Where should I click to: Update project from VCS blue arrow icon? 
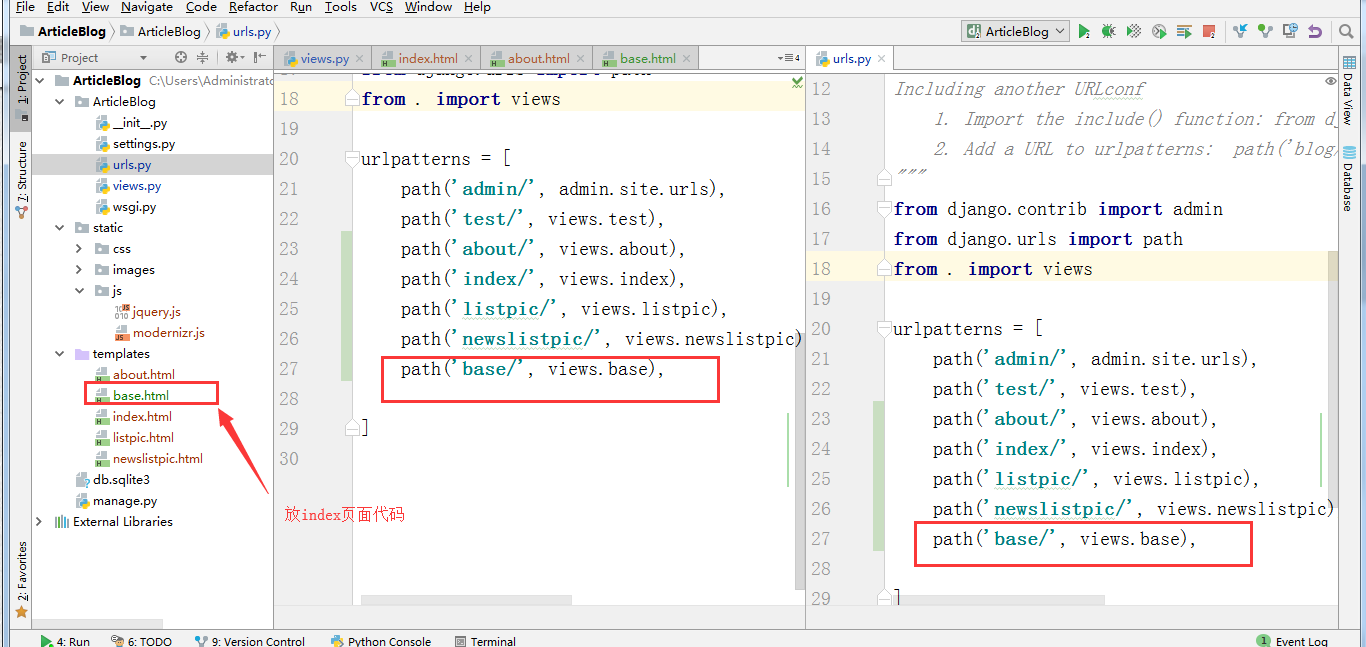click(1240, 32)
